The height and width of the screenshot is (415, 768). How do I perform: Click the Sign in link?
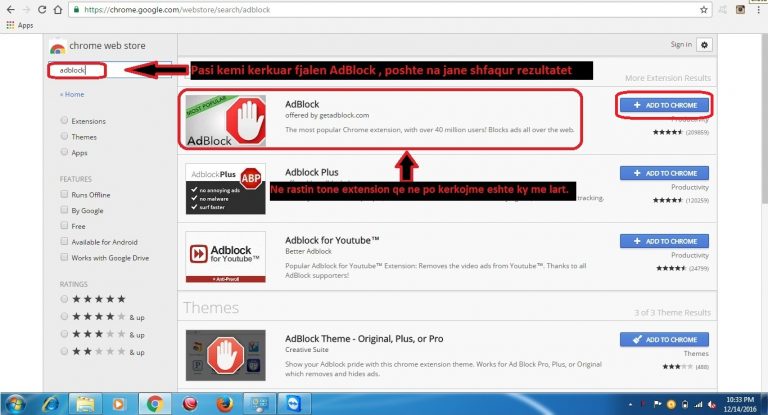tap(681, 44)
